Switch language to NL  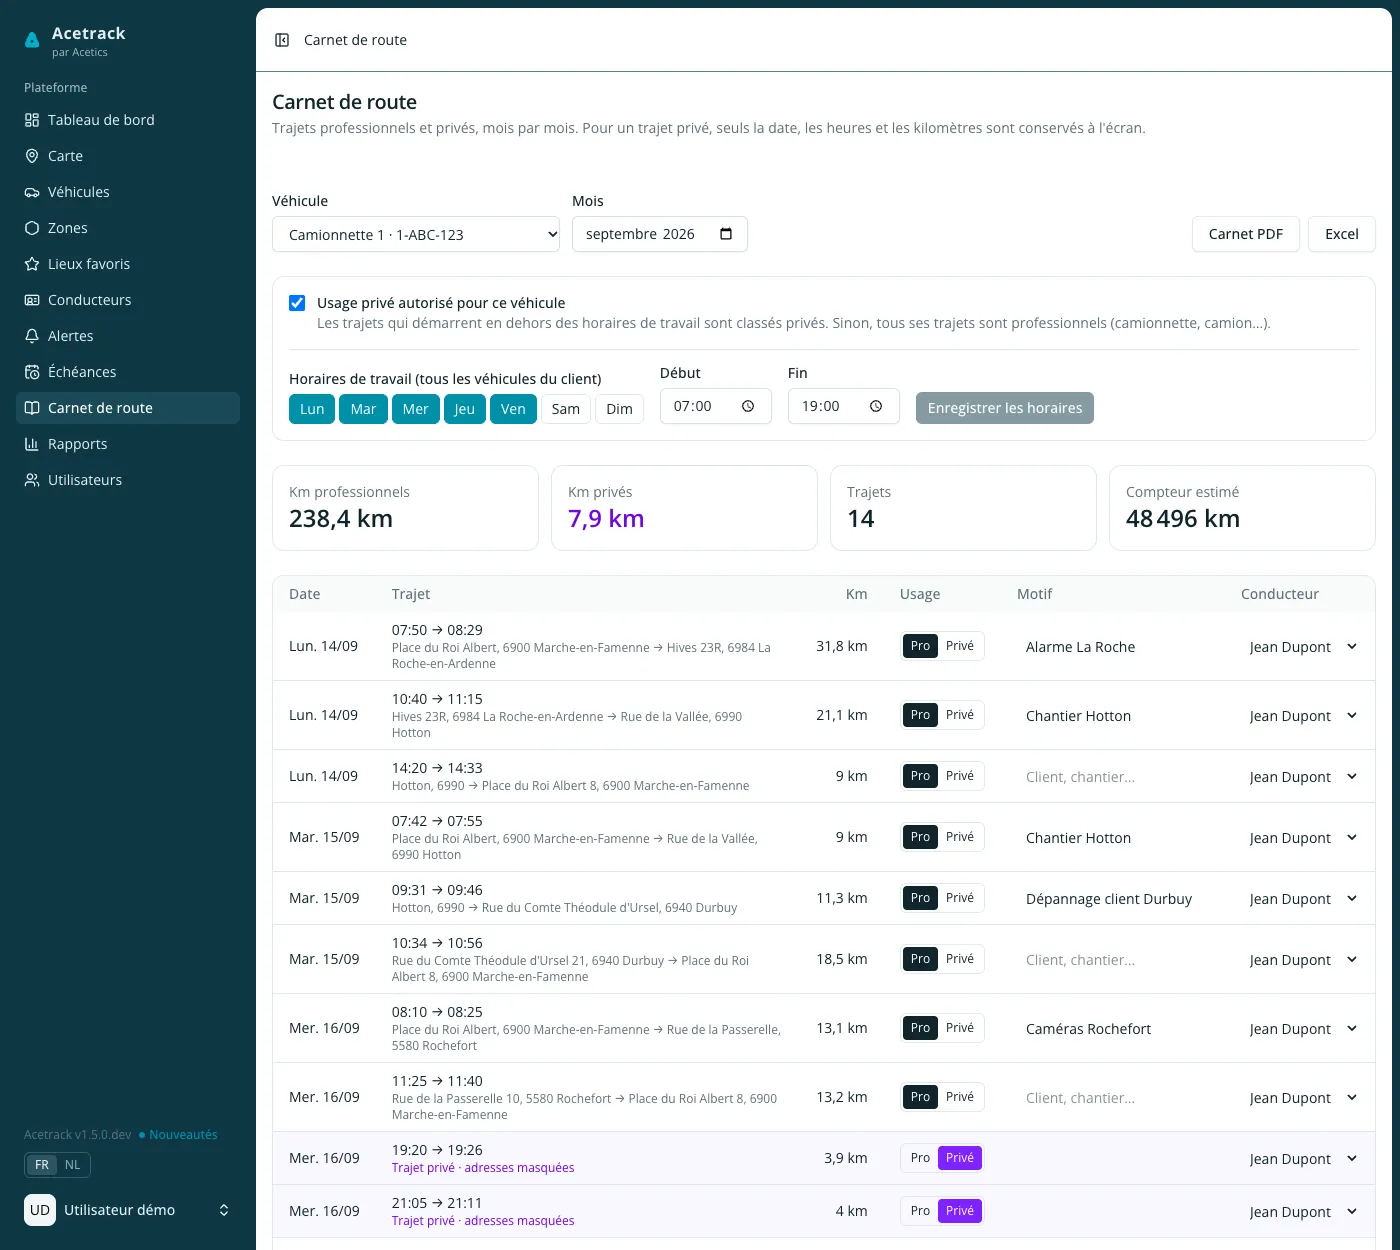[x=73, y=1165]
